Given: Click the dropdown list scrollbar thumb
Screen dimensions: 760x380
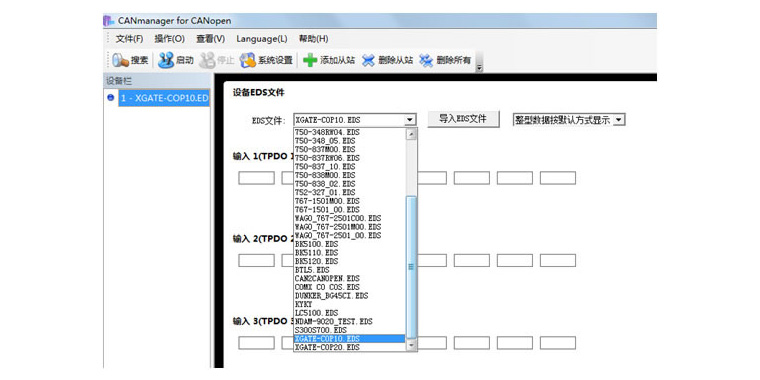Looking at the screenshot, I should pos(411,267).
